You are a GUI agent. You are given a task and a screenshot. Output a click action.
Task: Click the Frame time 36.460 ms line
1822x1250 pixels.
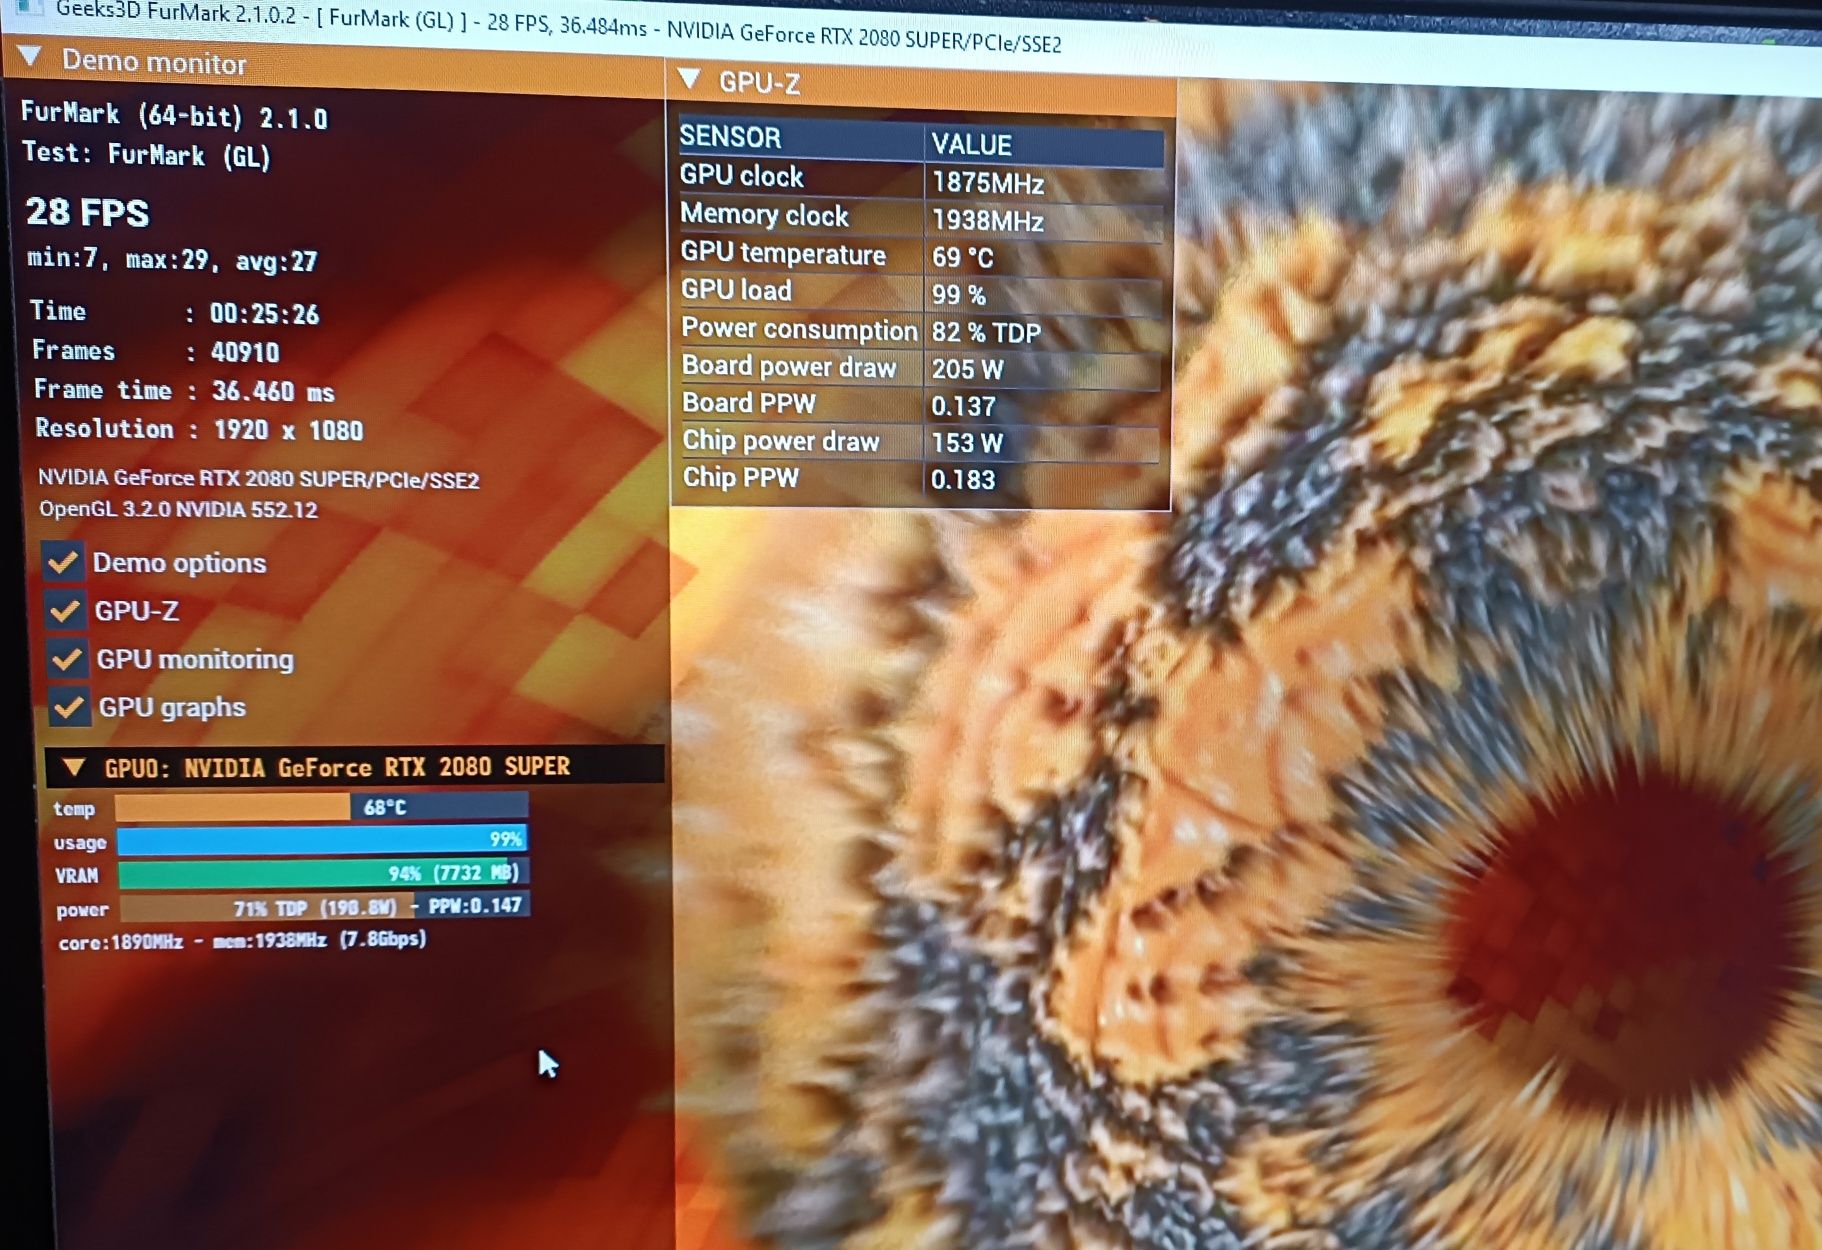tap(185, 390)
